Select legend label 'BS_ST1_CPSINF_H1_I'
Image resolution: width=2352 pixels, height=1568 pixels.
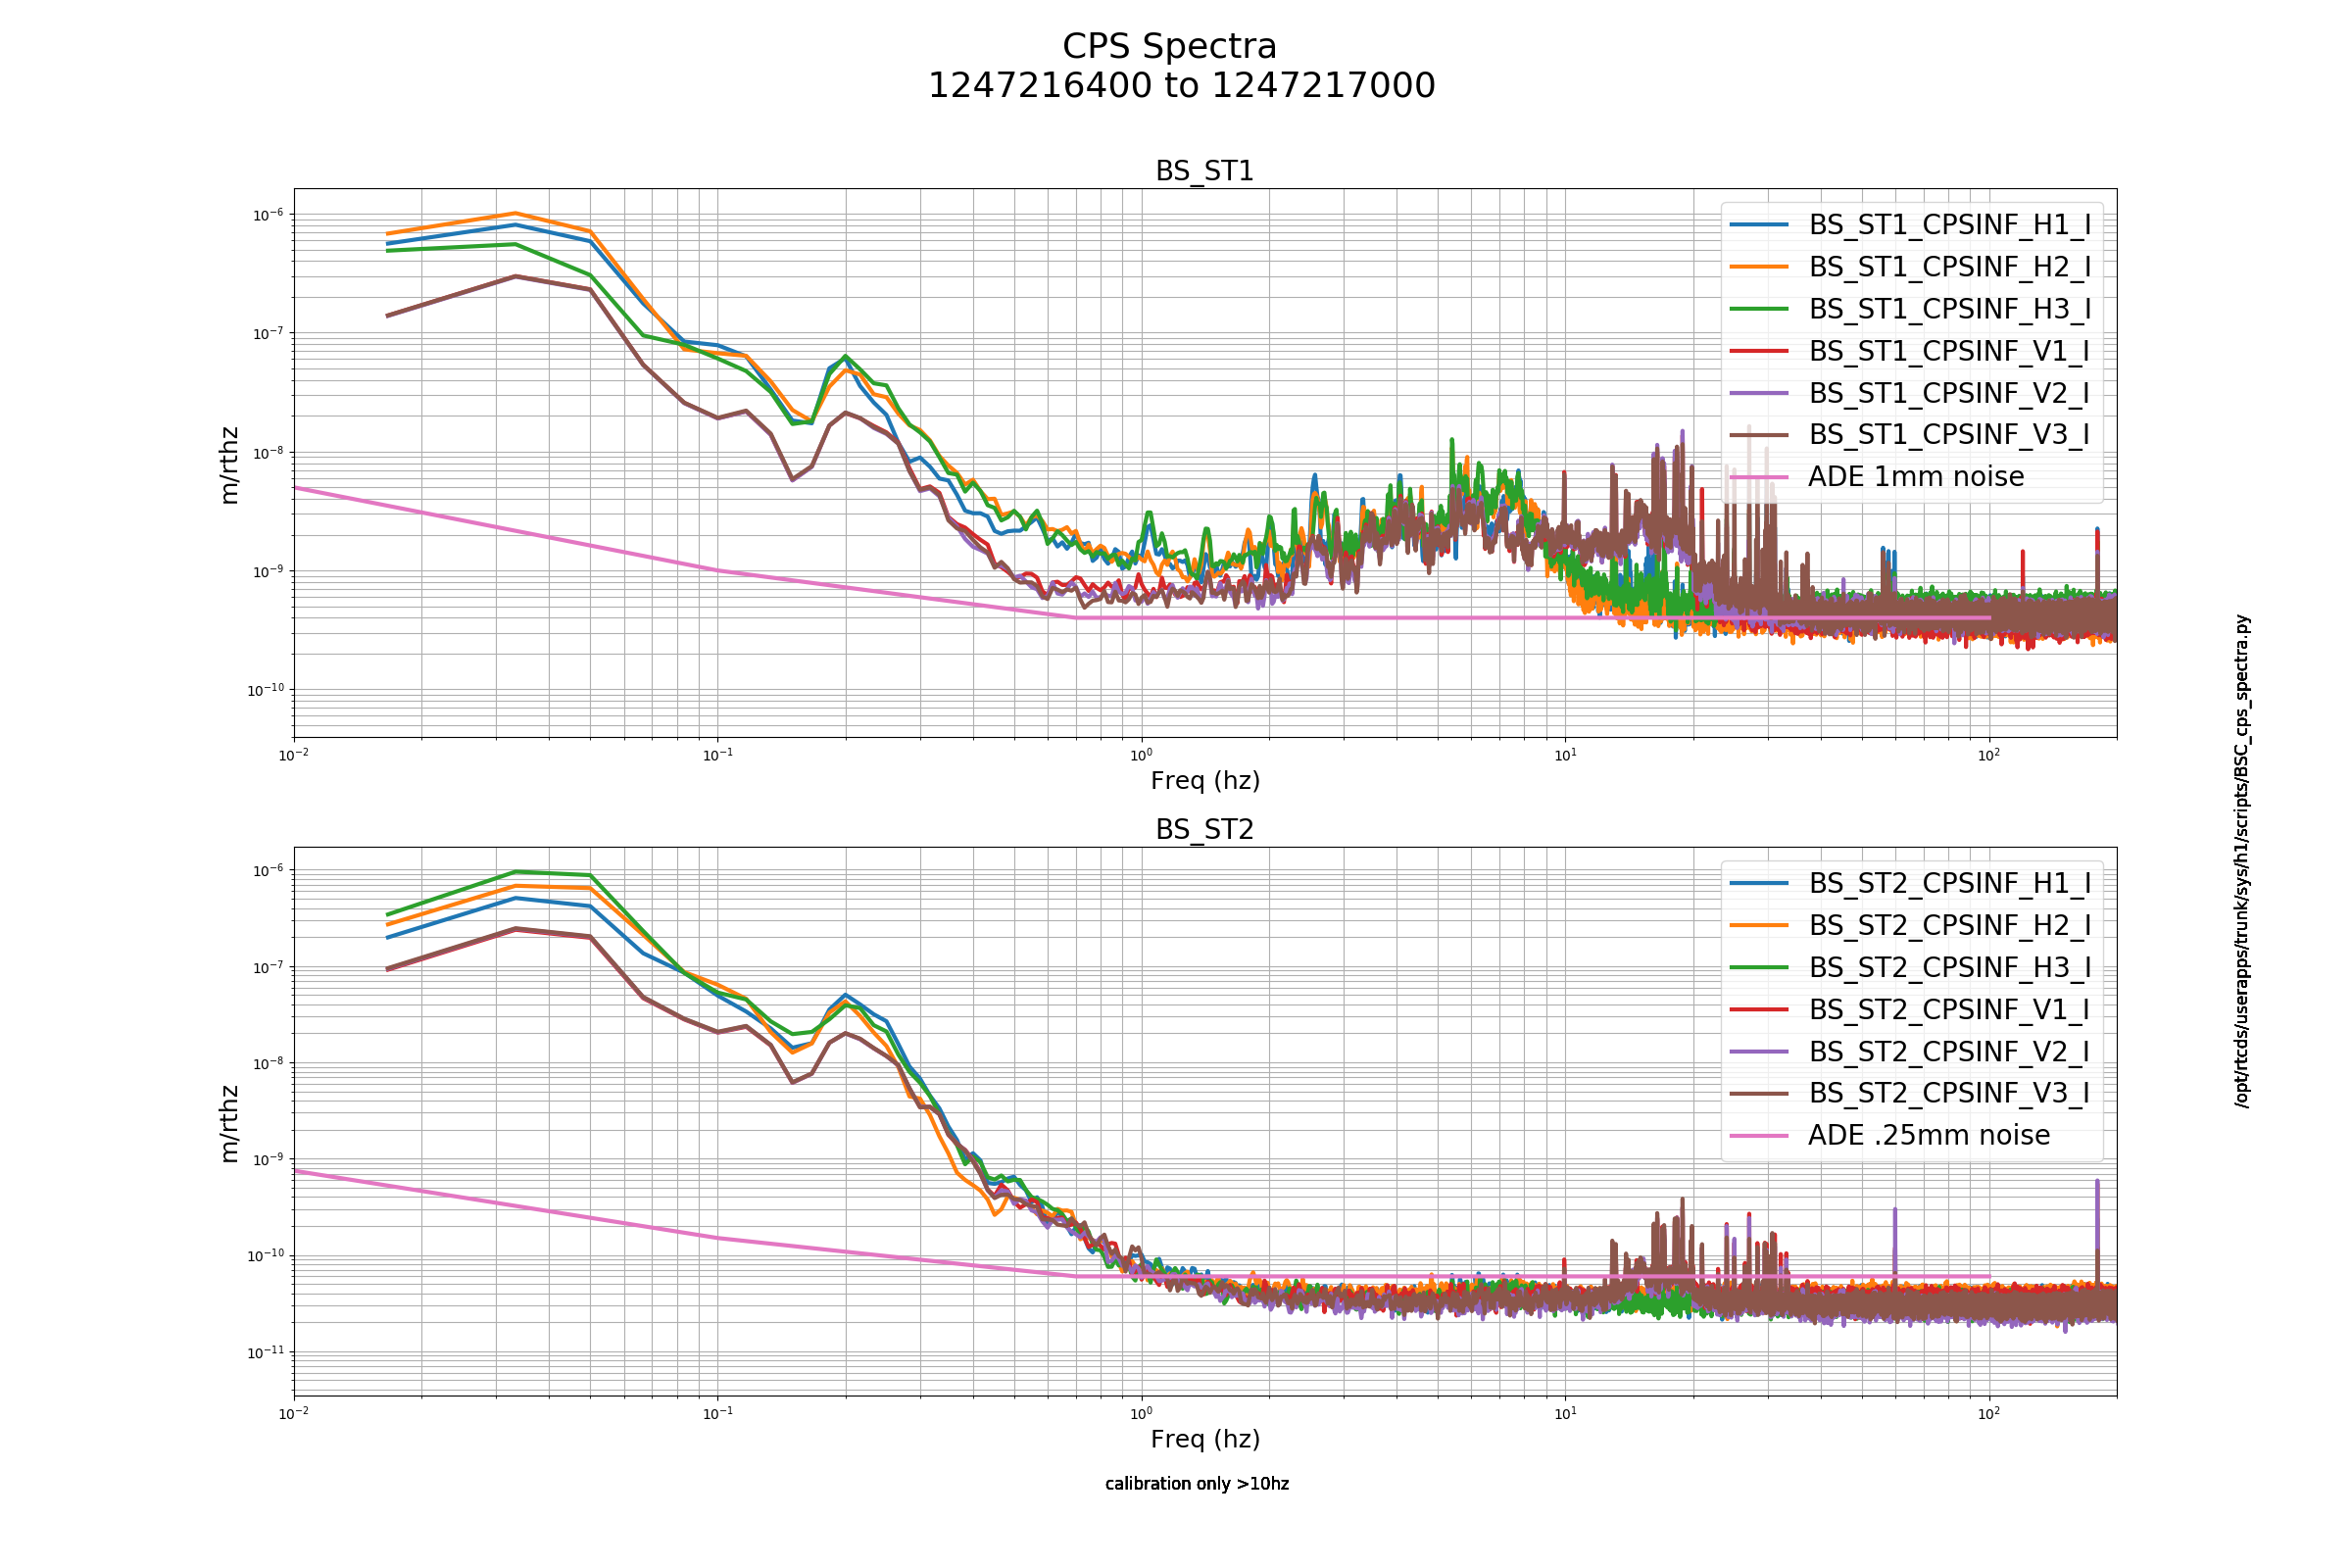coord(1949,225)
